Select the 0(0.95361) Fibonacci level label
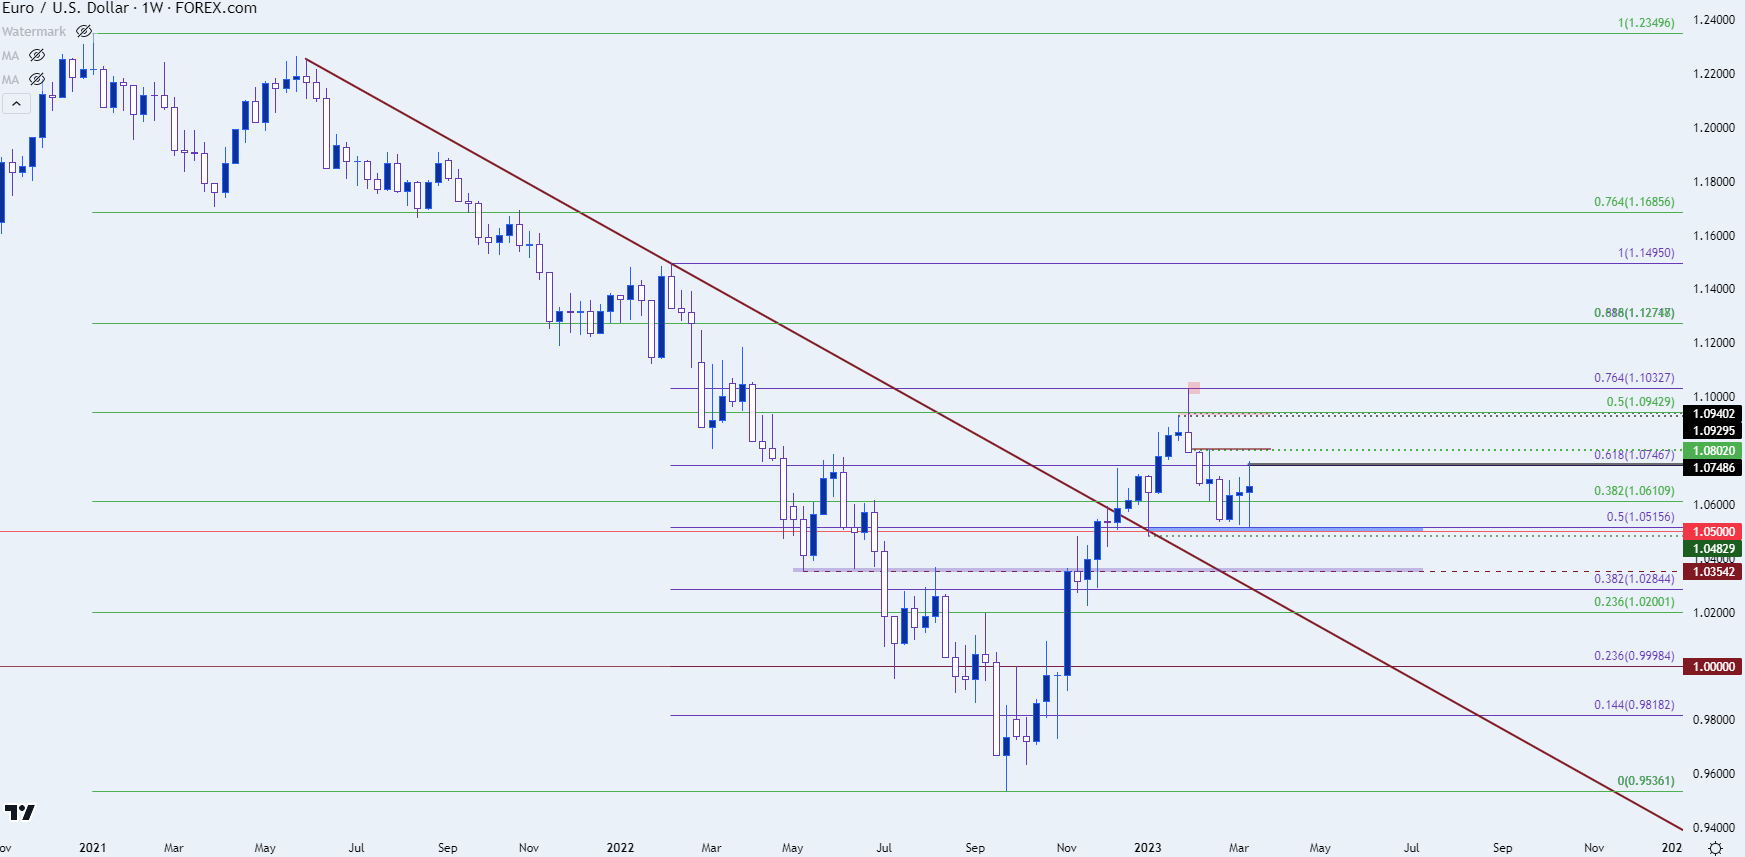Viewport: 1745px width, 857px height. 1645,781
